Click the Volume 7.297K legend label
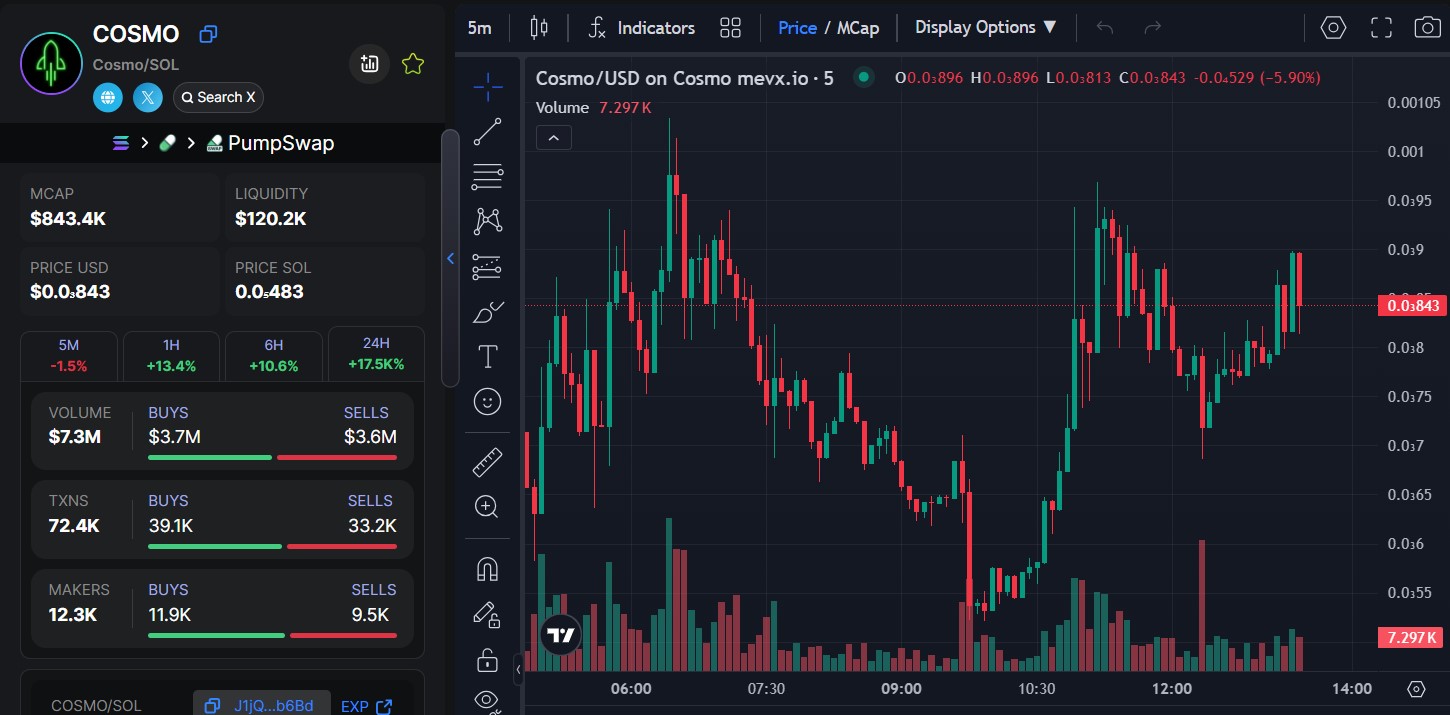1450x715 pixels. (593, 108)
